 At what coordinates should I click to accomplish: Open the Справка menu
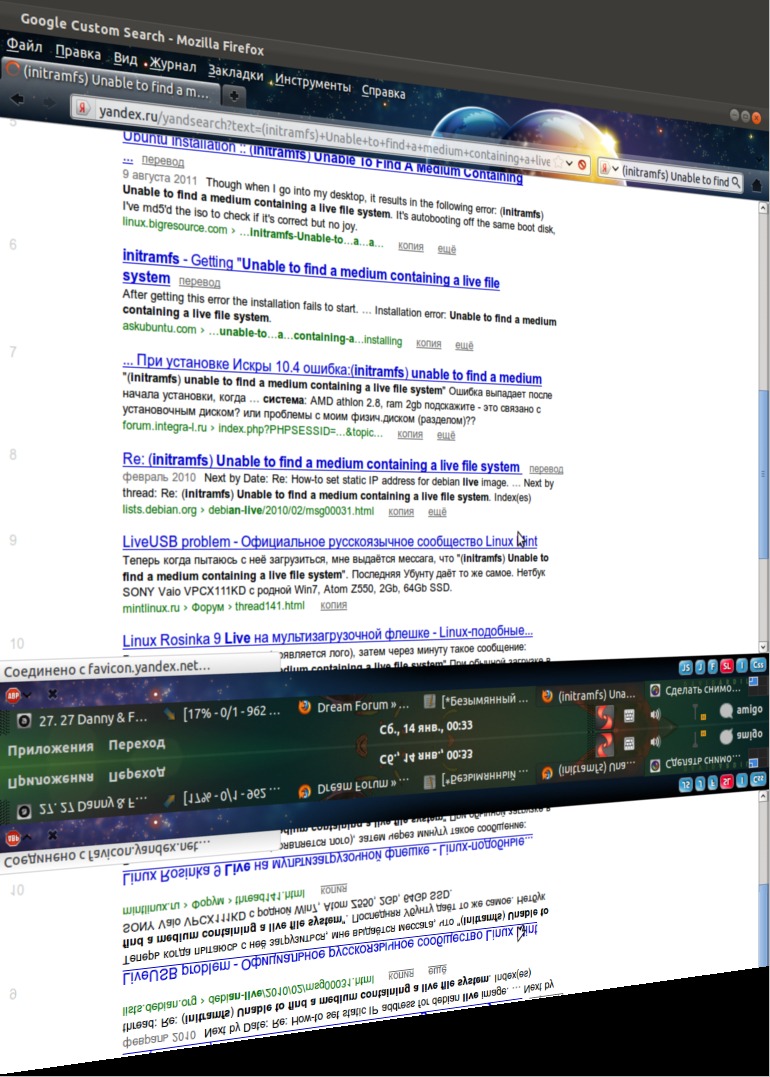click(383, 91)
